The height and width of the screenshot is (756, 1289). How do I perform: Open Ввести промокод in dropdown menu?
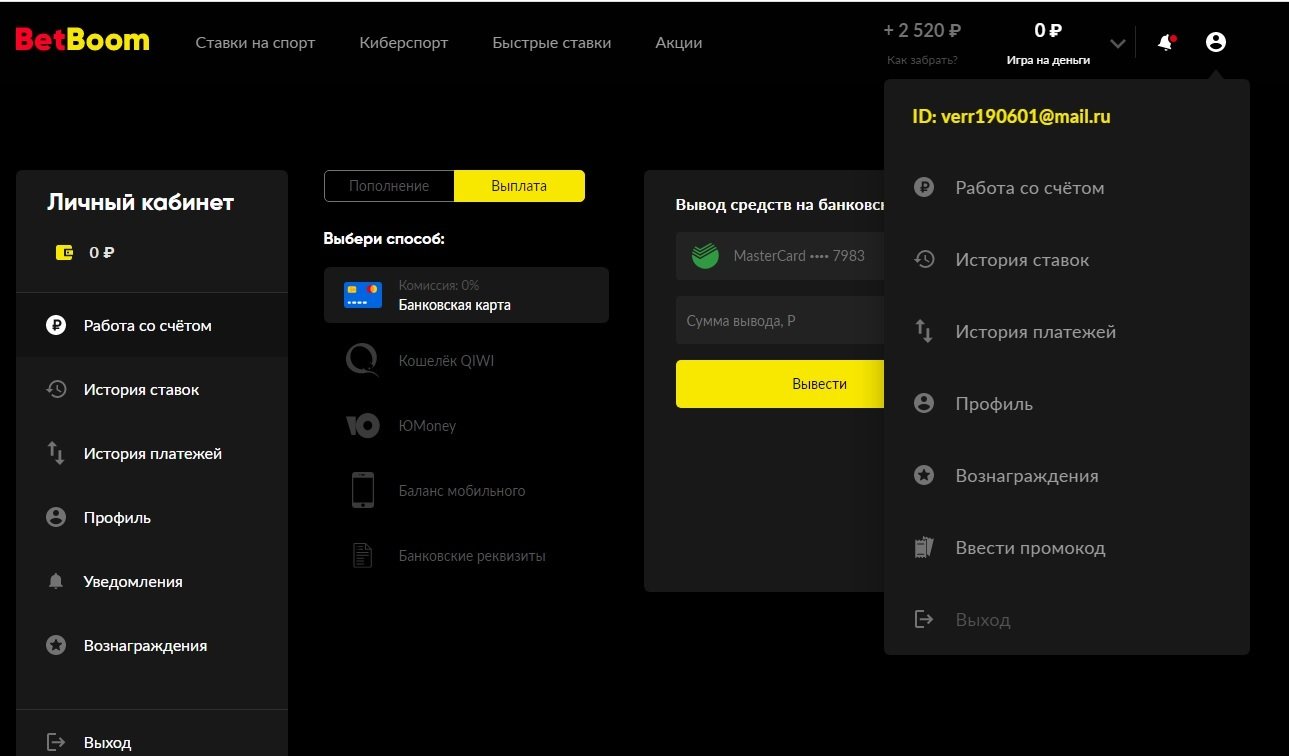tap(1030, 548)
